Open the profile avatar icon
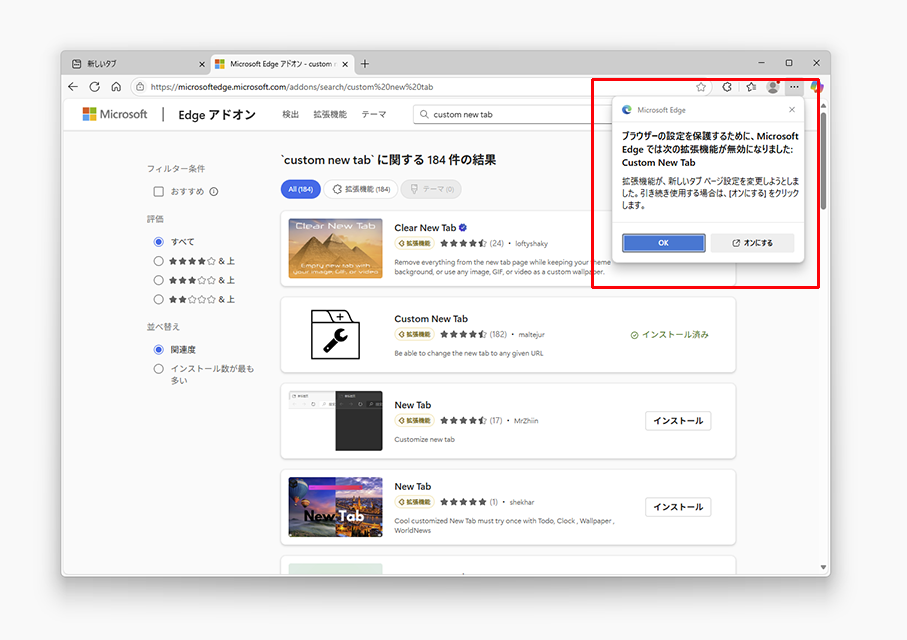The image size is (907, 640). coord(772,87)
